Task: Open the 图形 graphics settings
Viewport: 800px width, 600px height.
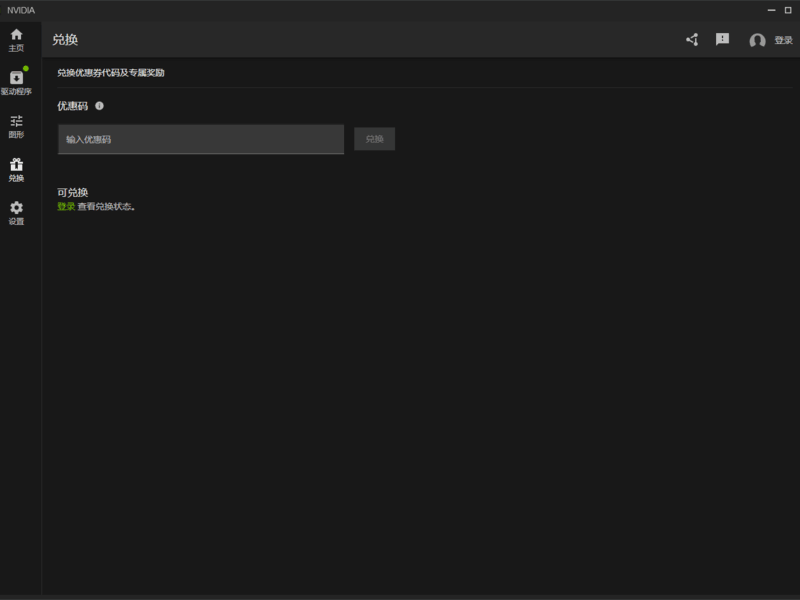Action: [x=16, y=127]
